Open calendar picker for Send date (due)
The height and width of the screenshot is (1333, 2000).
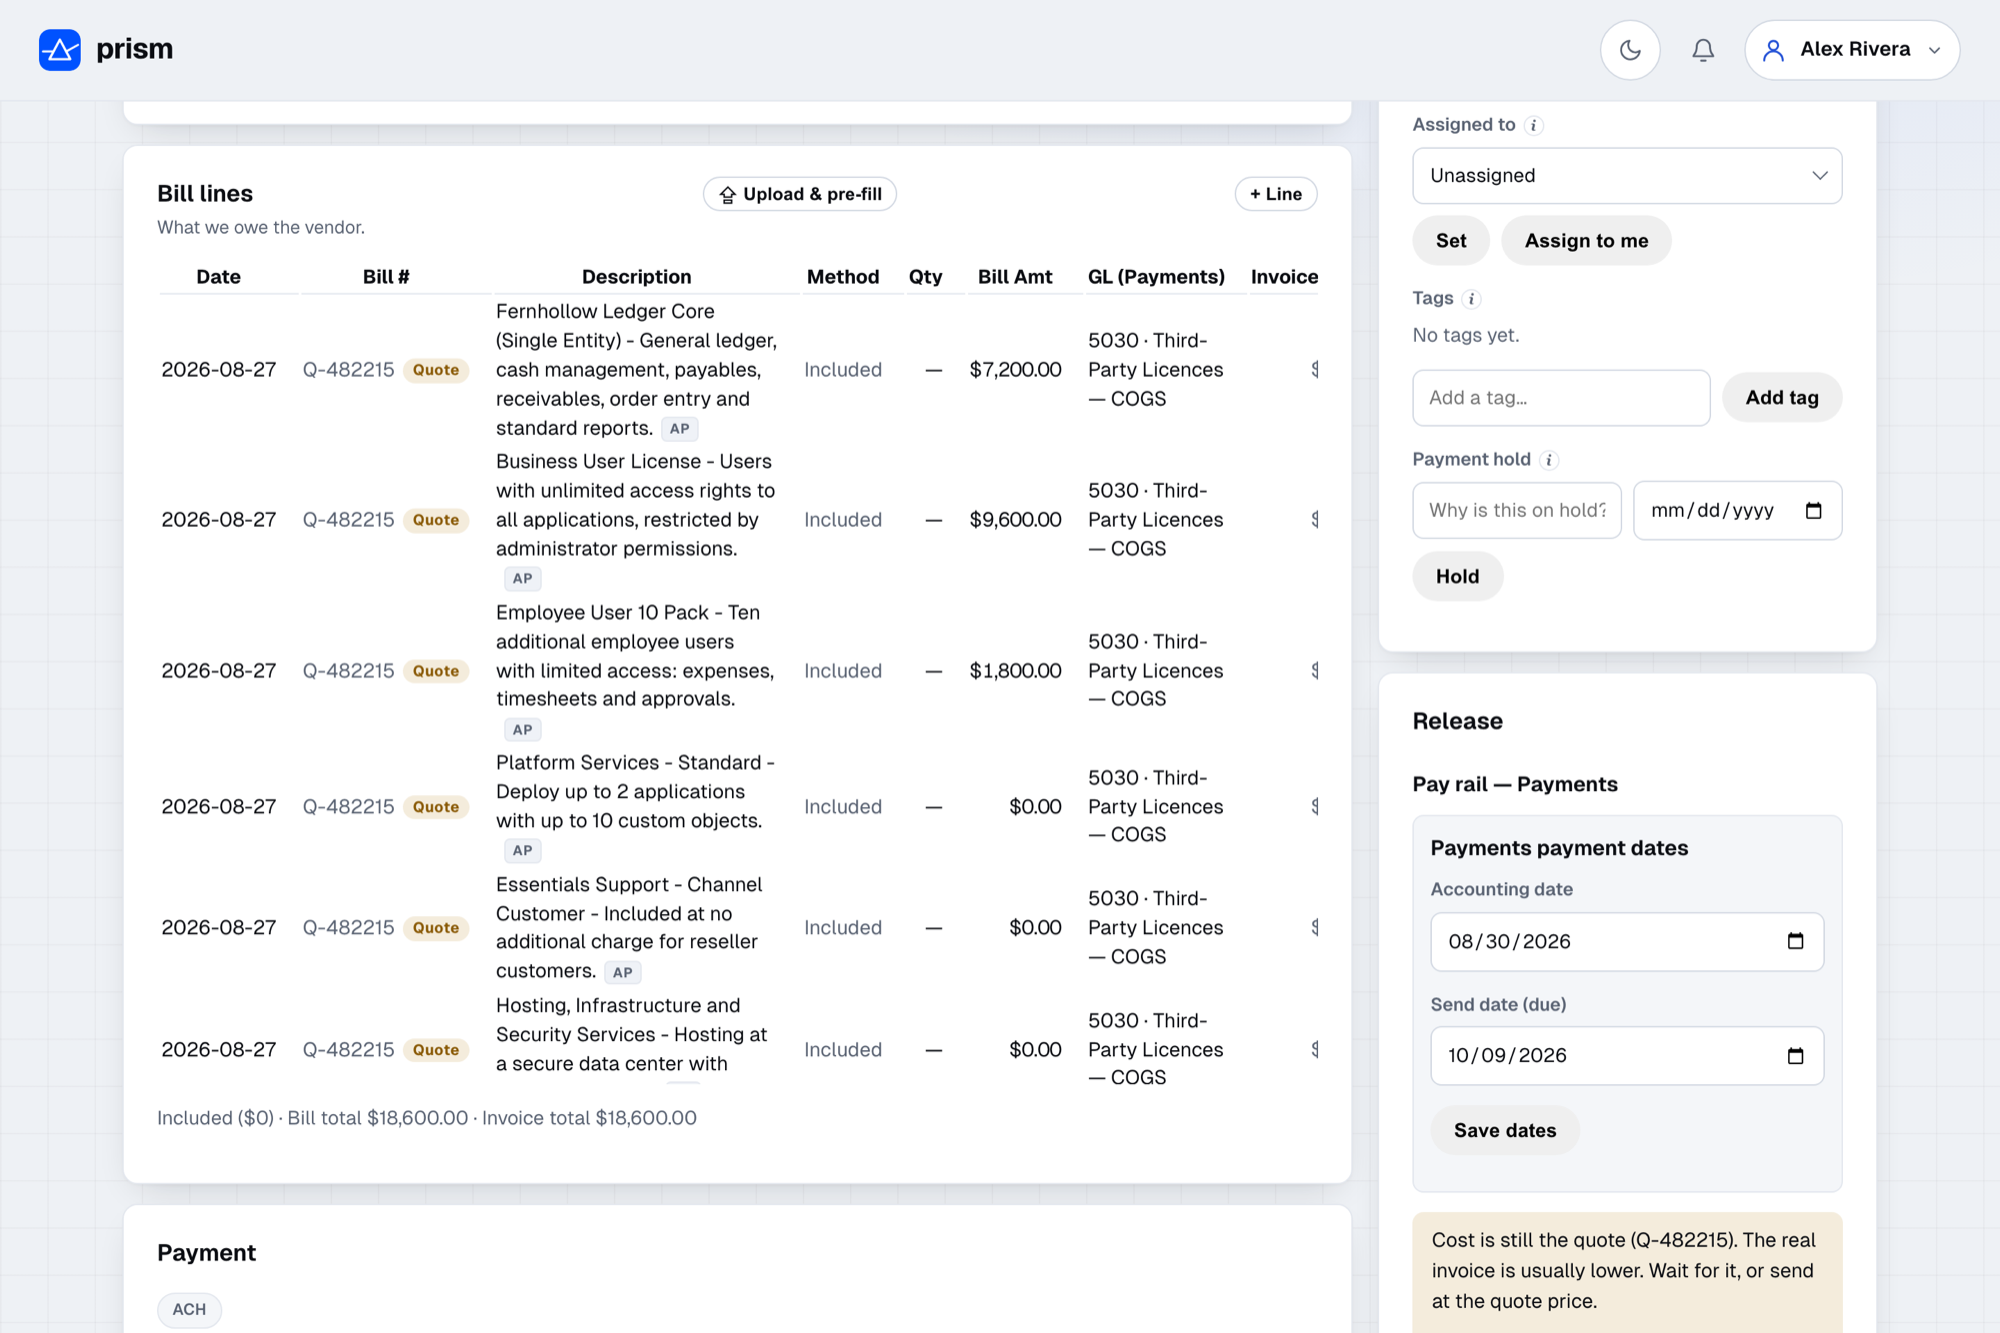point(1795,1055)
